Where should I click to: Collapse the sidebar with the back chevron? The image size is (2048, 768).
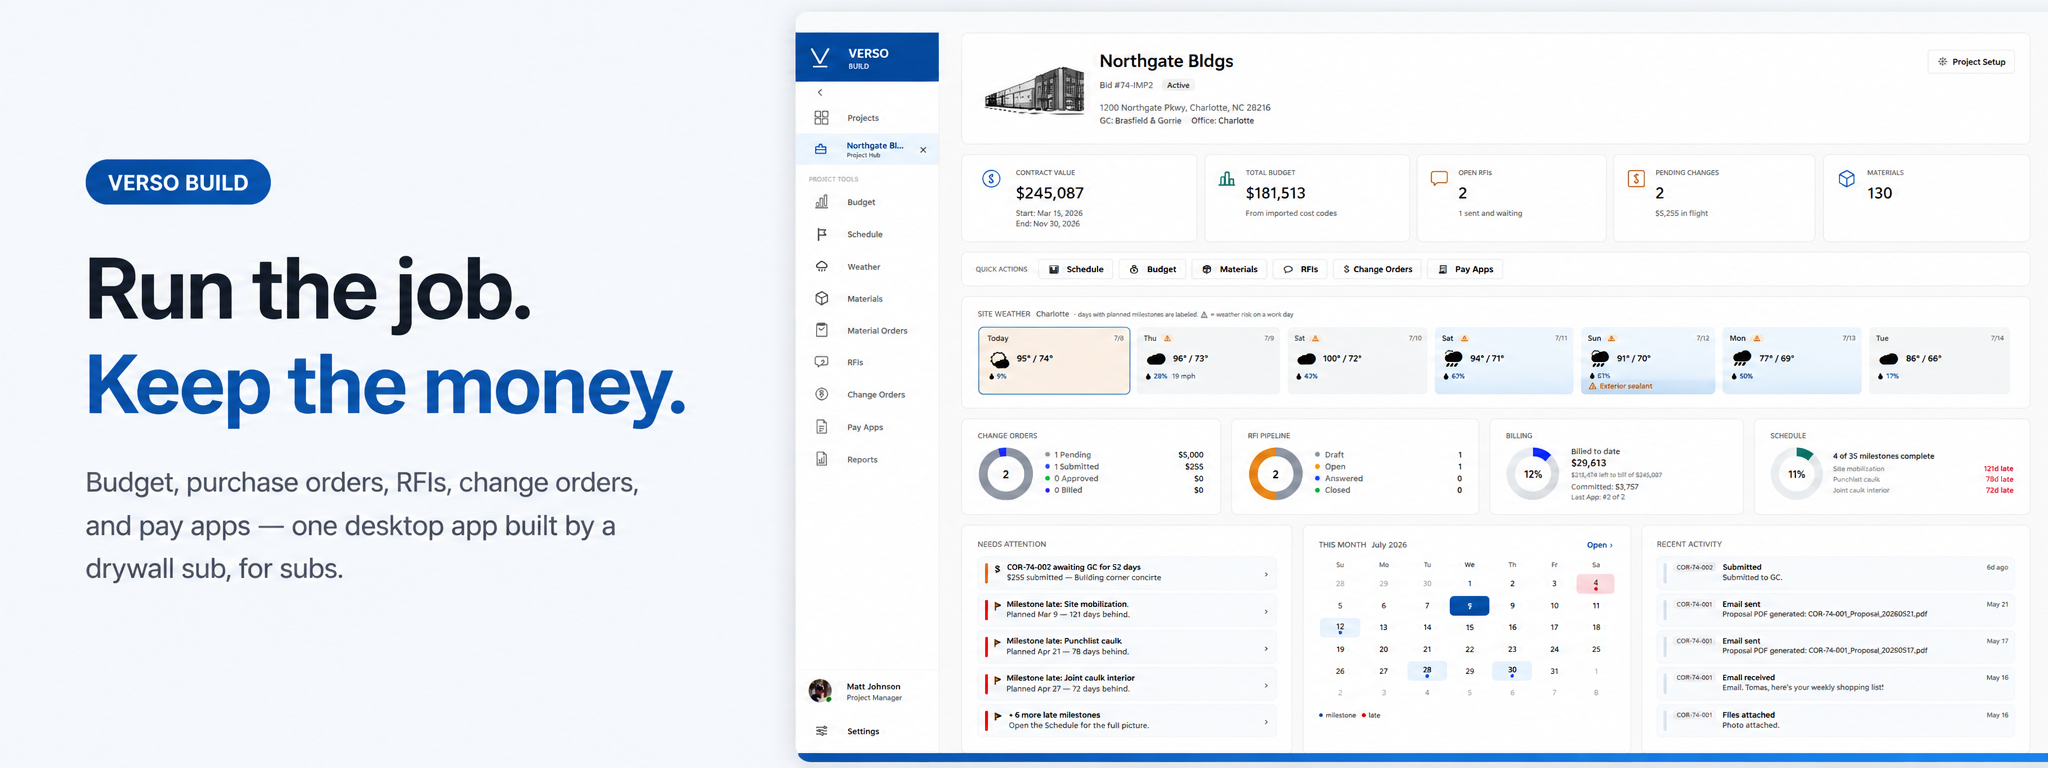pos(820,92)
